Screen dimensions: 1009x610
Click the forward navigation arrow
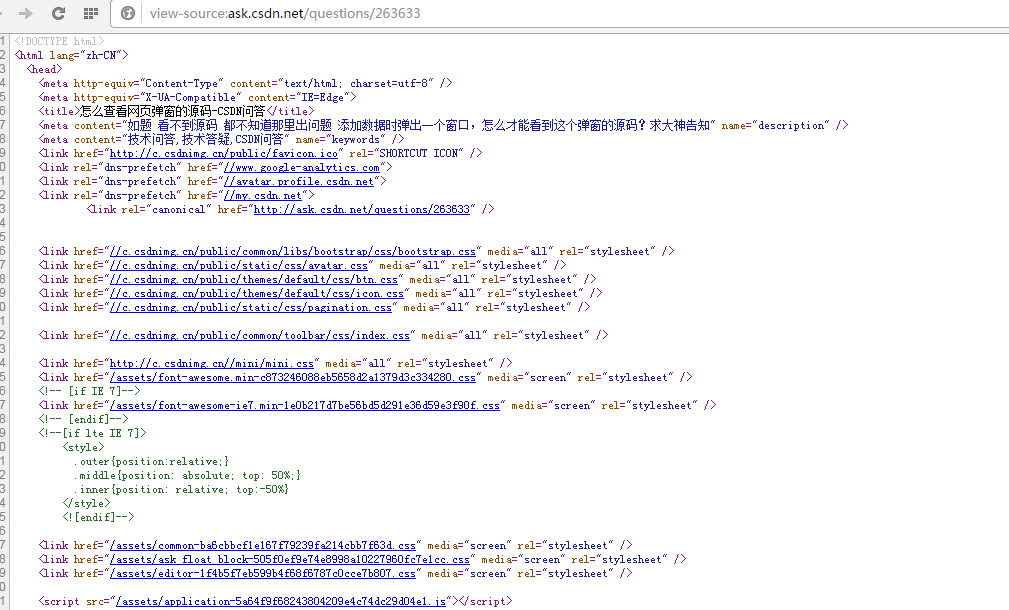pos(26,13)
